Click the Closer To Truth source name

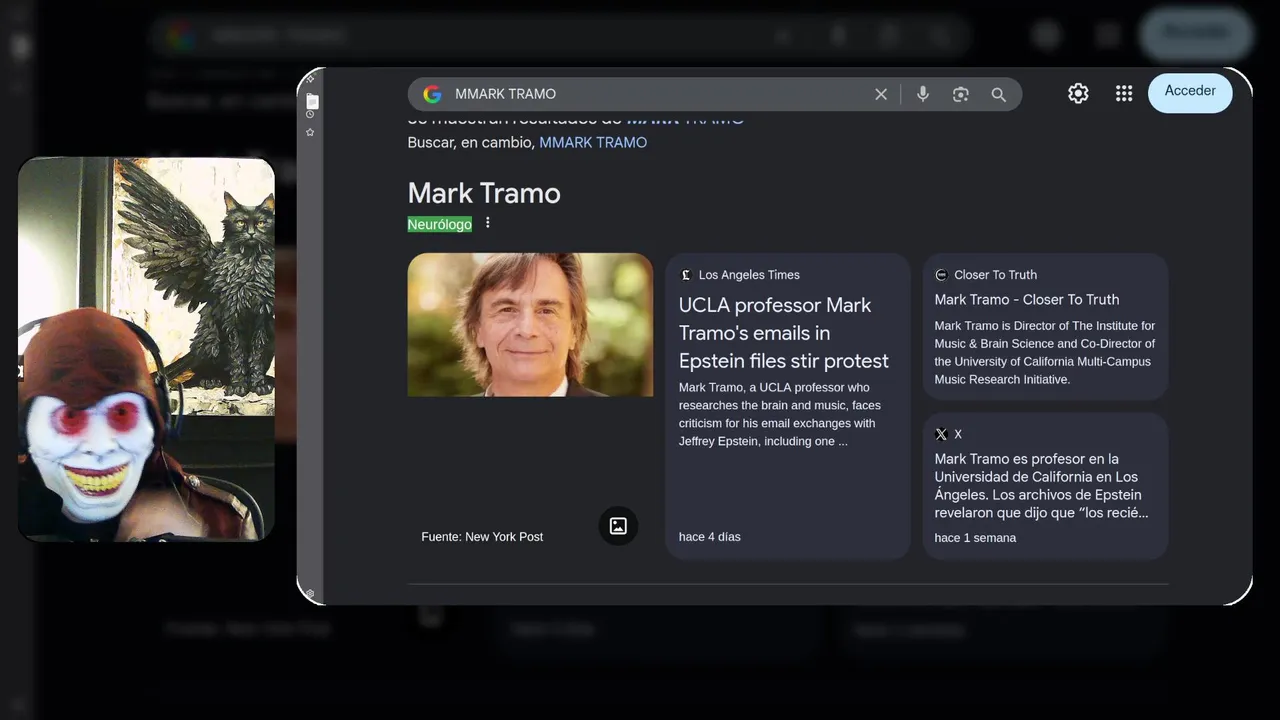tap(996, 275)
